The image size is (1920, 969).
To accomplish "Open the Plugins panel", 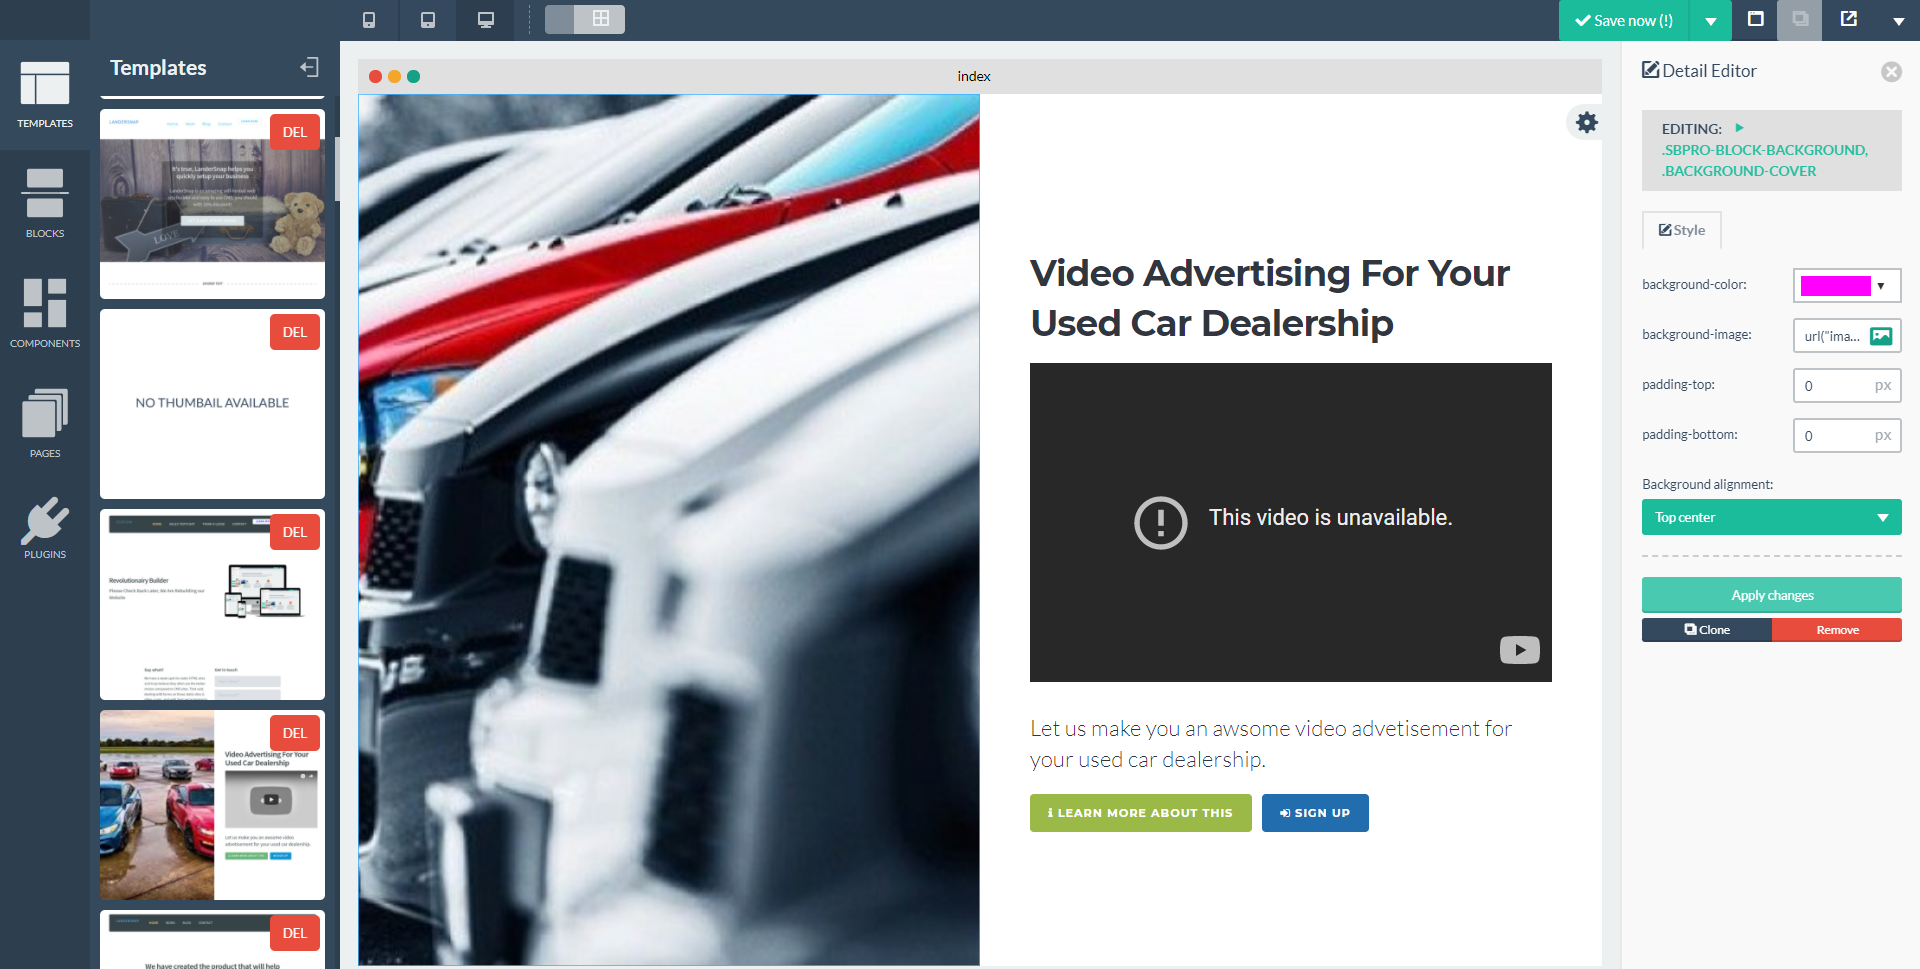I will click(45, 529).
